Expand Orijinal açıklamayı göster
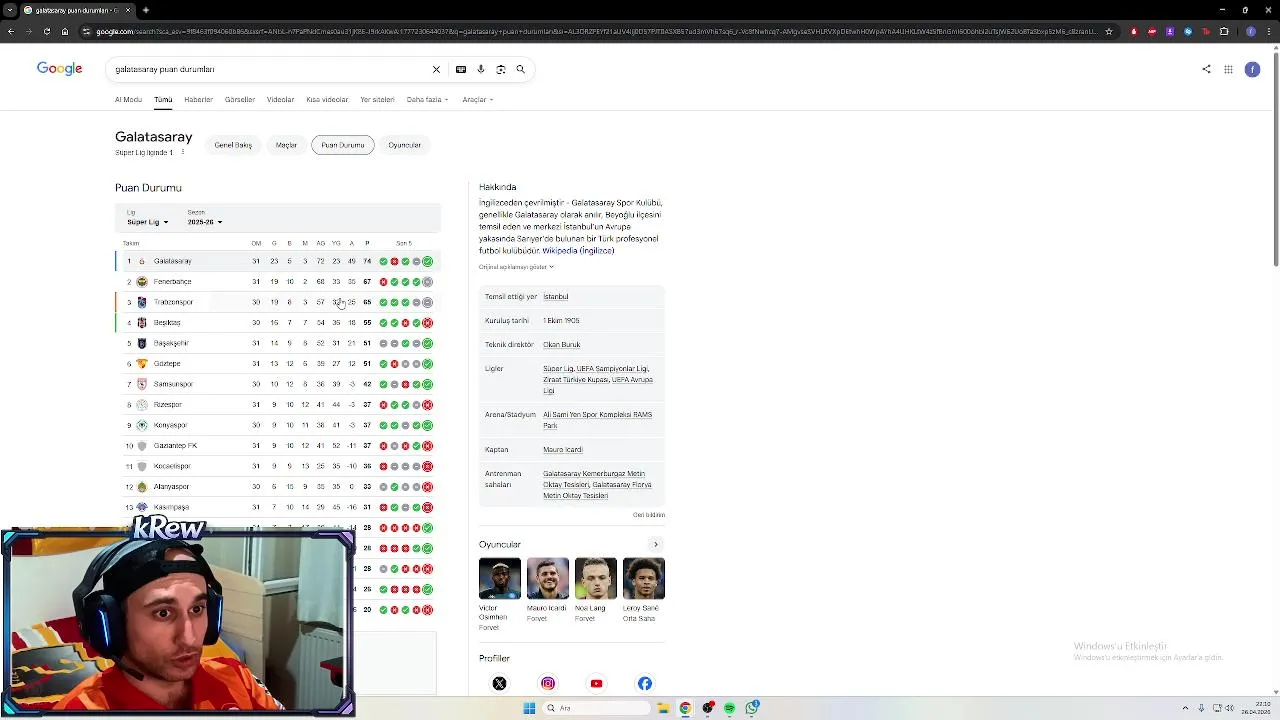This screenshot has height=720, width=1280. coord(516,267)
